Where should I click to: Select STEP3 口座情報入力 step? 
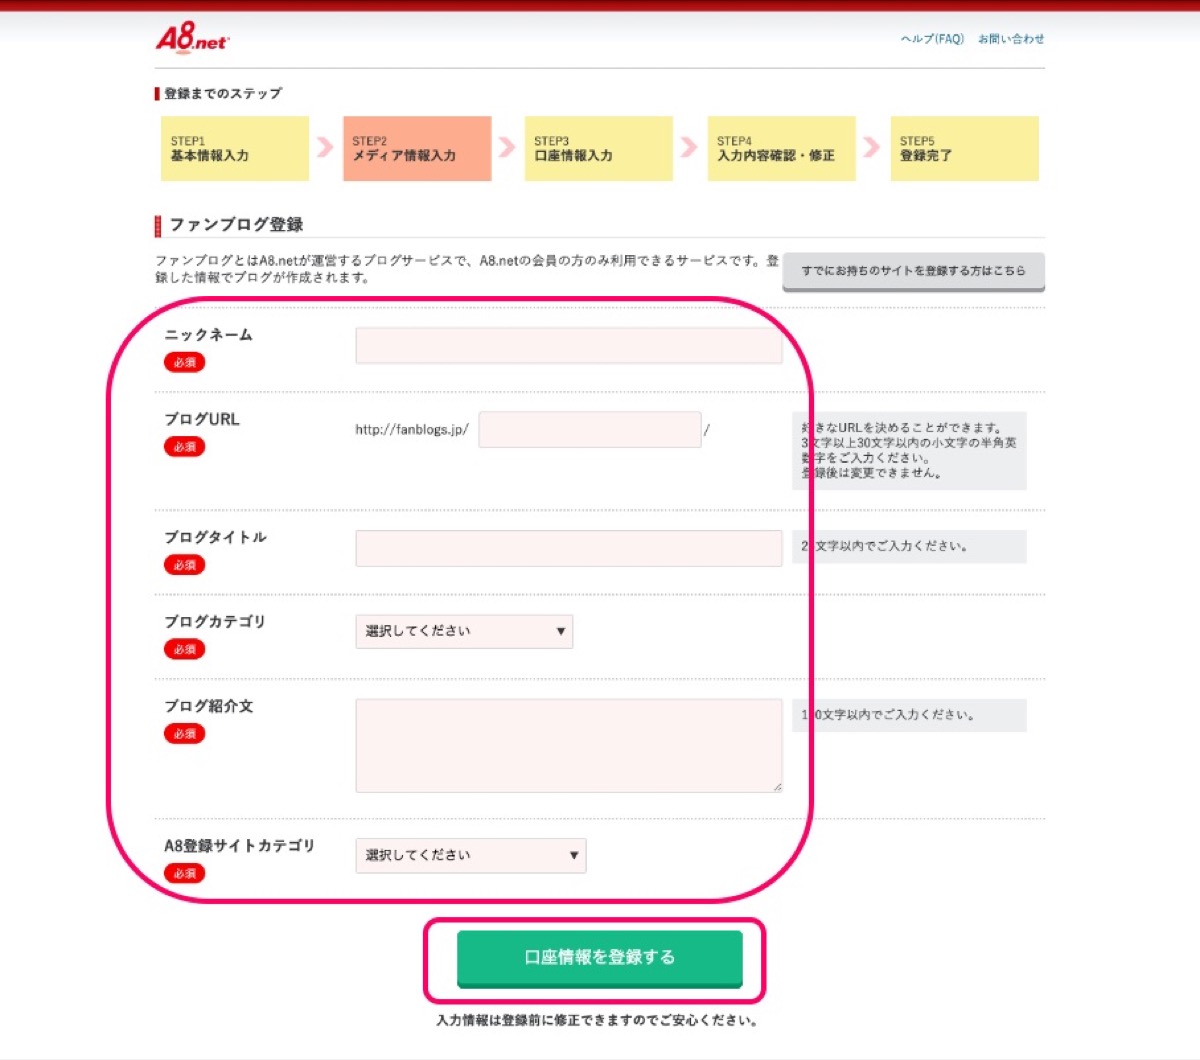click(599, 148)
